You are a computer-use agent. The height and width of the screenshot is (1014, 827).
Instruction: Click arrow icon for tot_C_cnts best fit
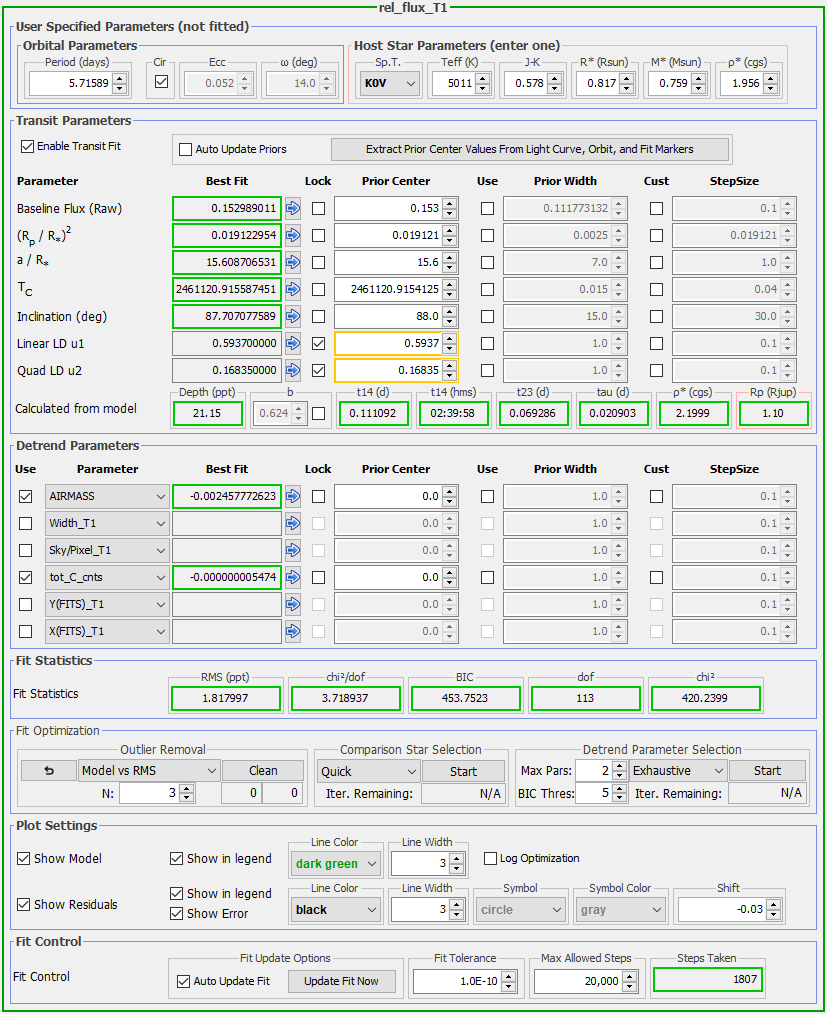point(293,577)
